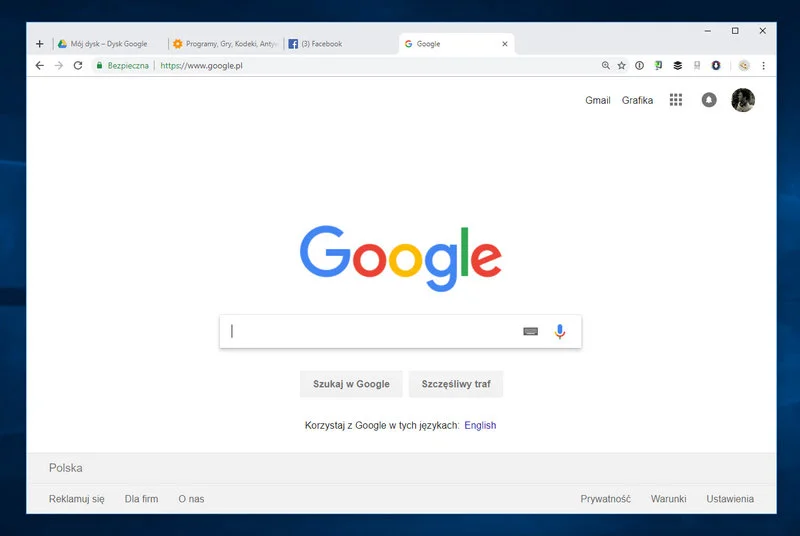This screenshot has height=536, width=800.
Task: Reload the current page
Action: point(78,65)
